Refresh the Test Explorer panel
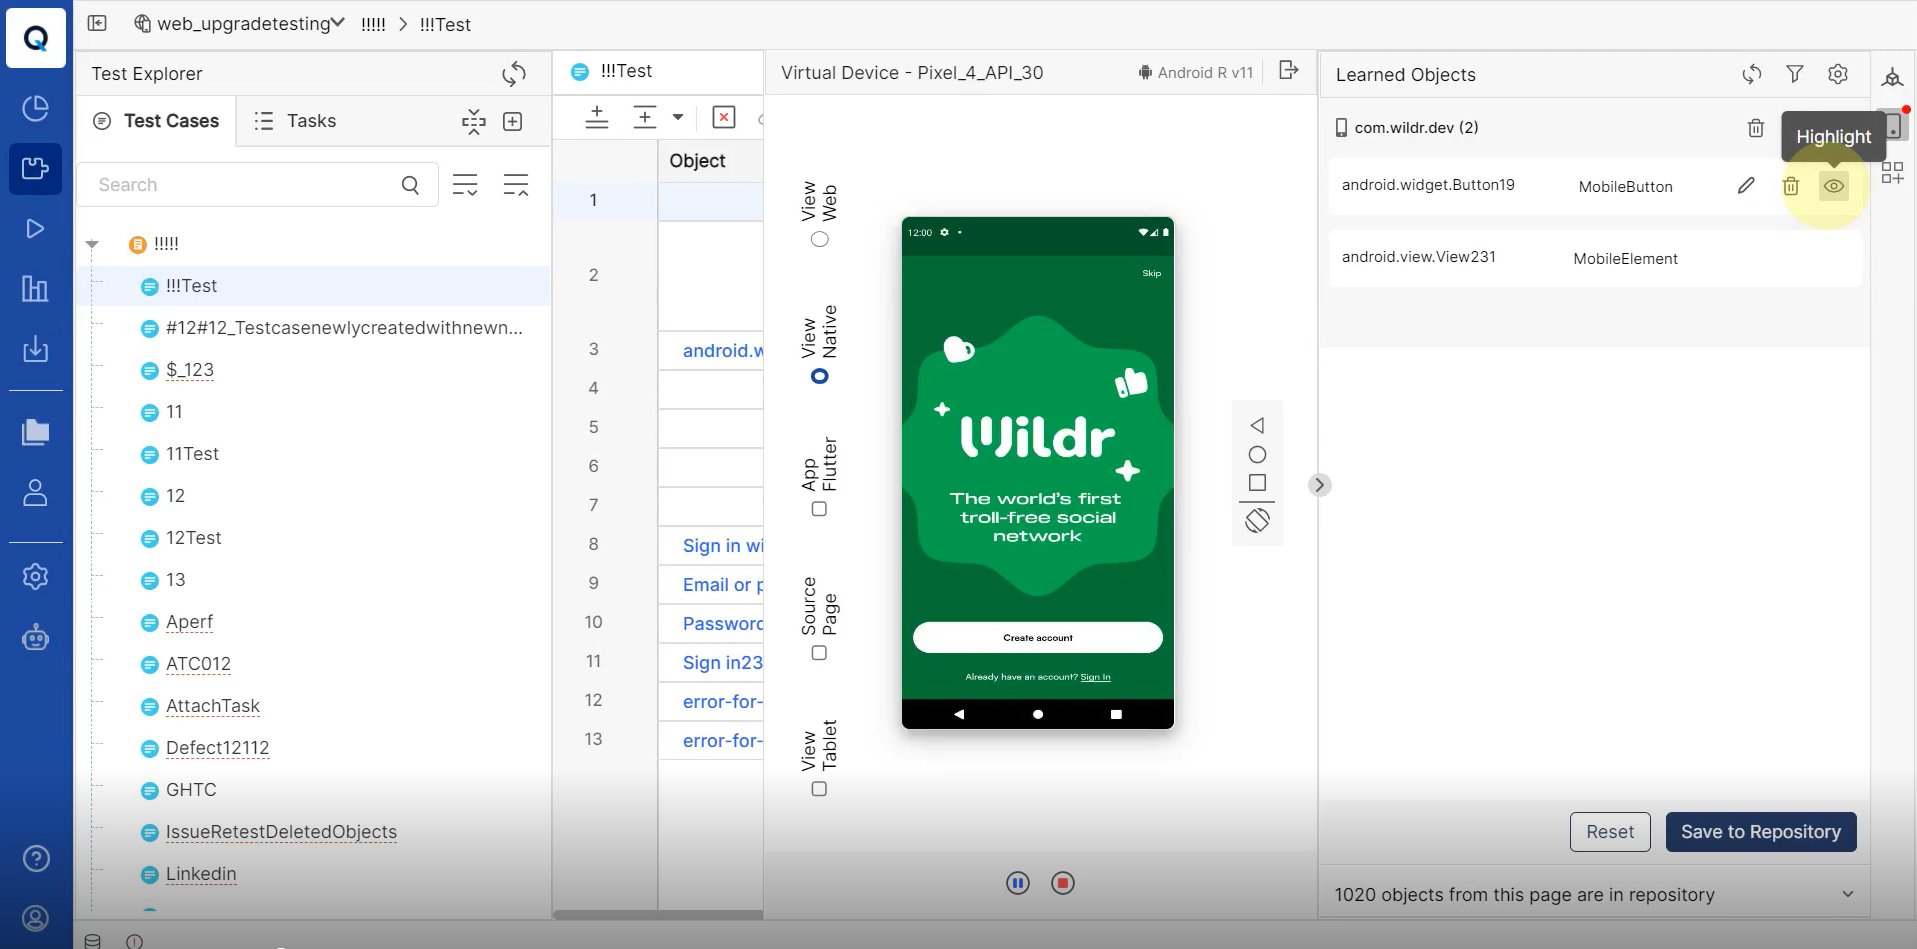Screen dimensions: 1917x949 [x=514, y=74]
